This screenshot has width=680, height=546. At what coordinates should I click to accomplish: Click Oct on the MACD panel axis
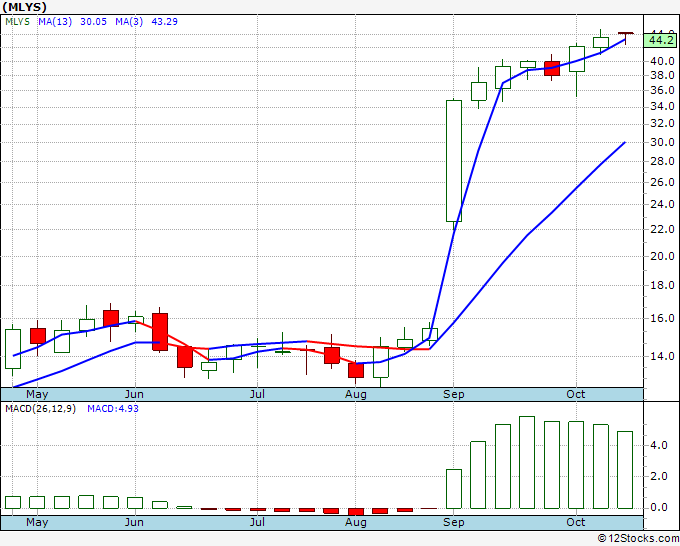pos(576,522)
